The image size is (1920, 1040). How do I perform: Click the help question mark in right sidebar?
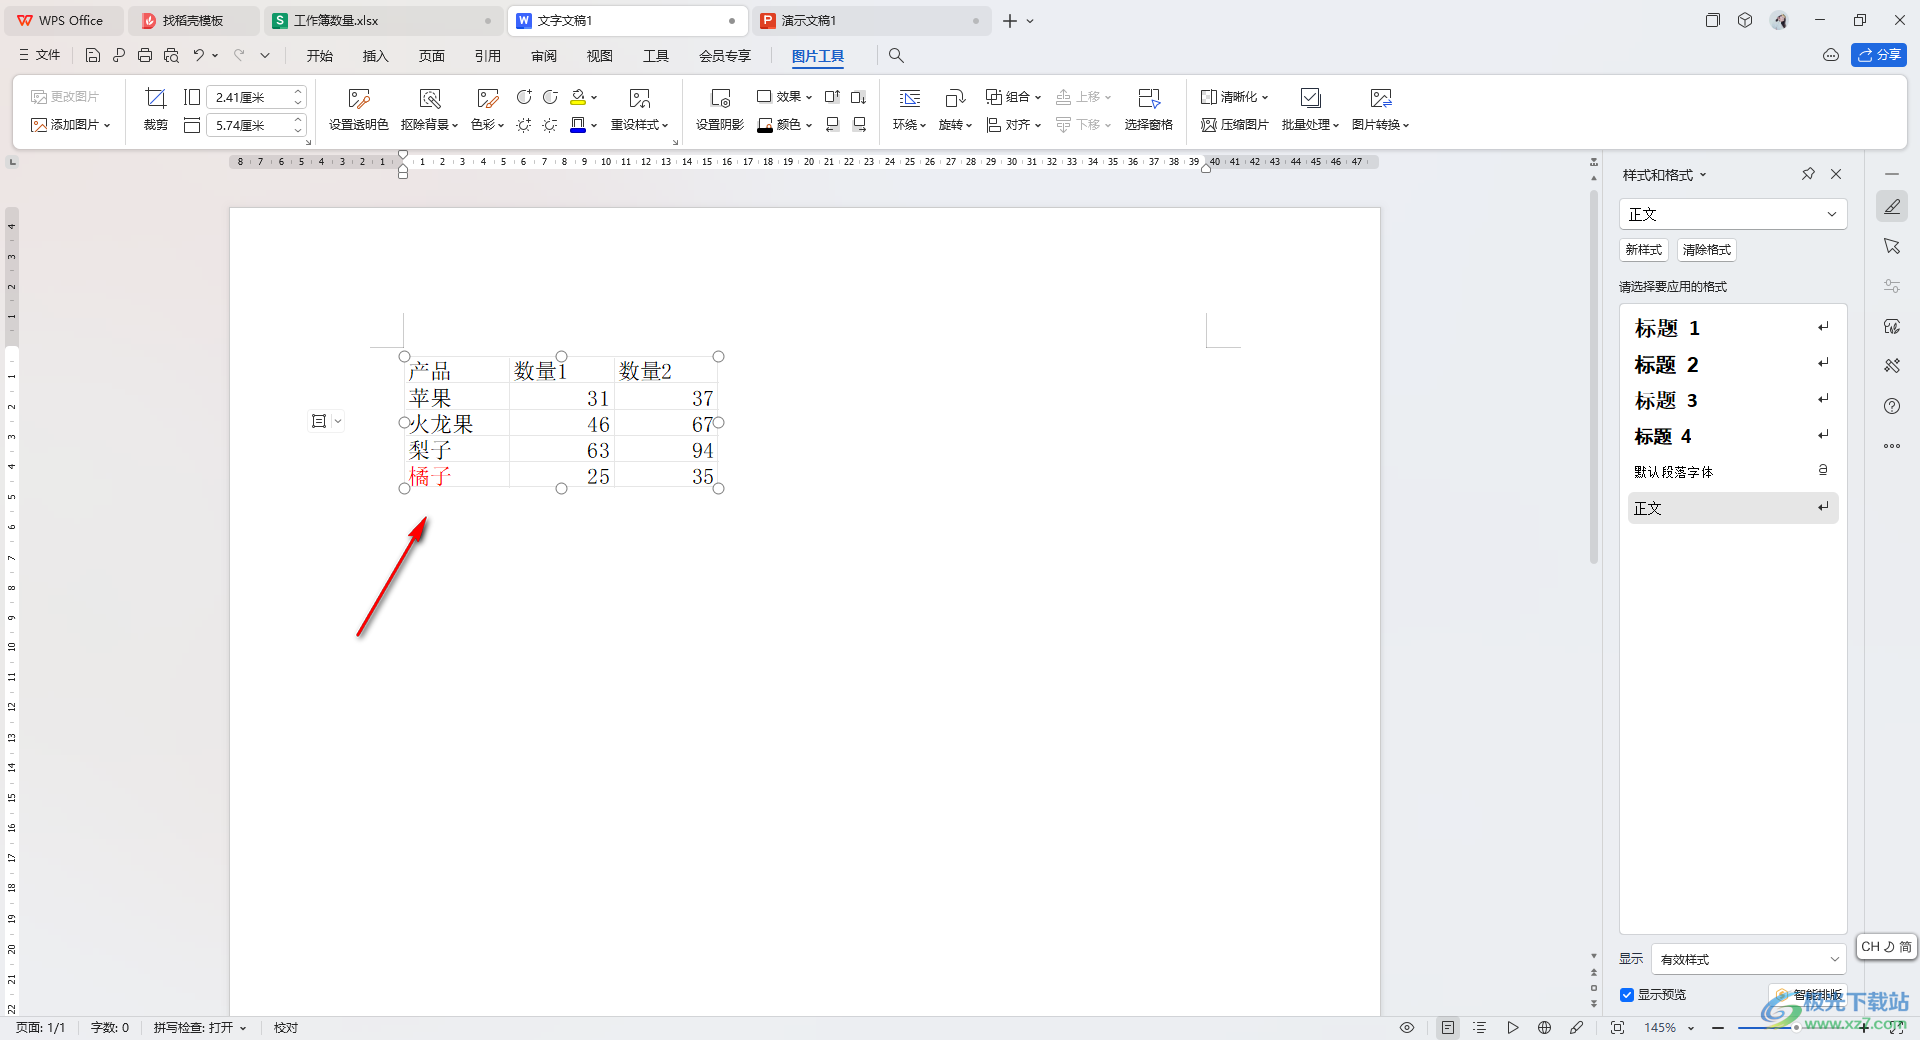tap(1892, 406)
